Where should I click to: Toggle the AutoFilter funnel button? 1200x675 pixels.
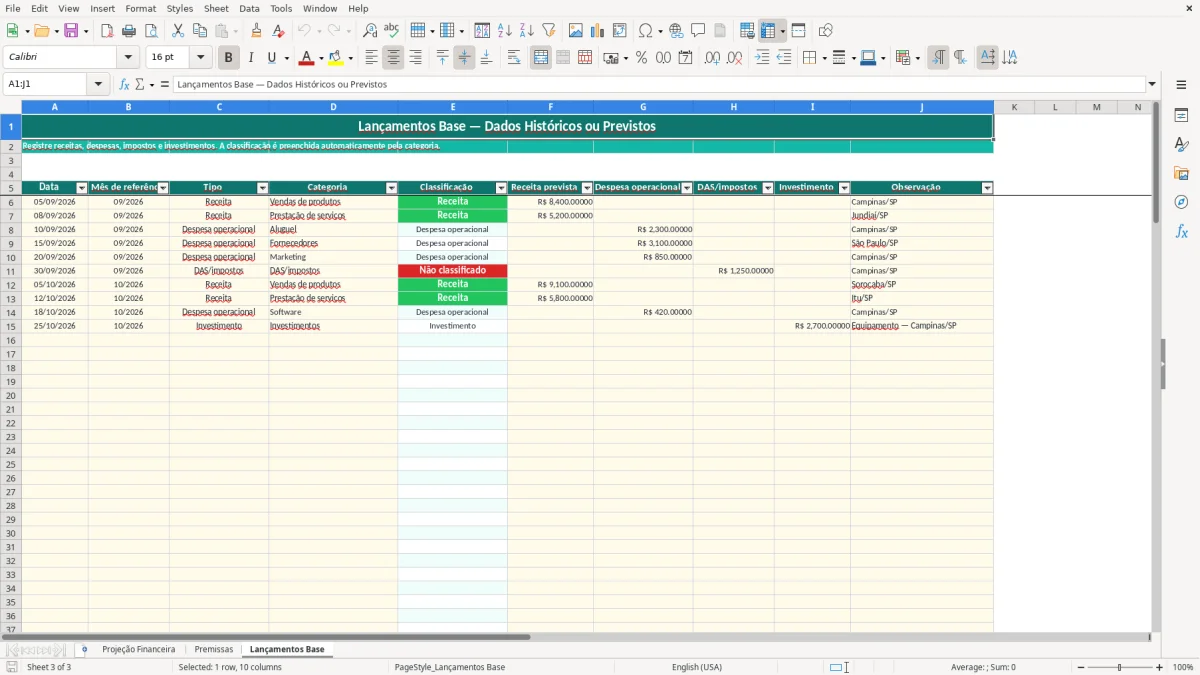point(549,31)
